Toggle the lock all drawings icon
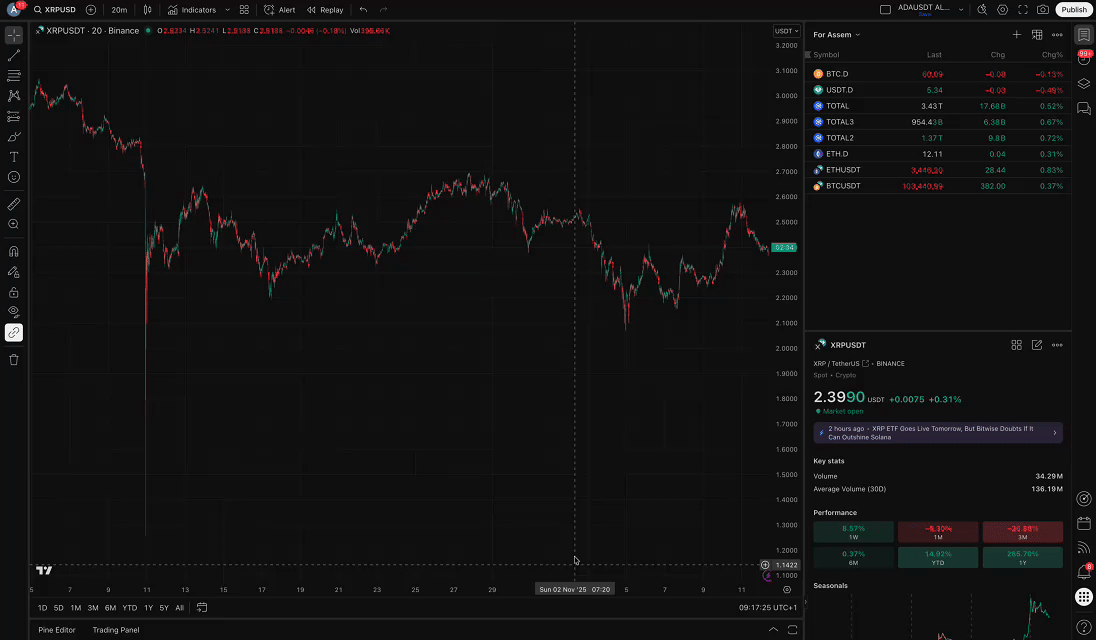This screenshot has width=1096, height=640. click(13, 291)
